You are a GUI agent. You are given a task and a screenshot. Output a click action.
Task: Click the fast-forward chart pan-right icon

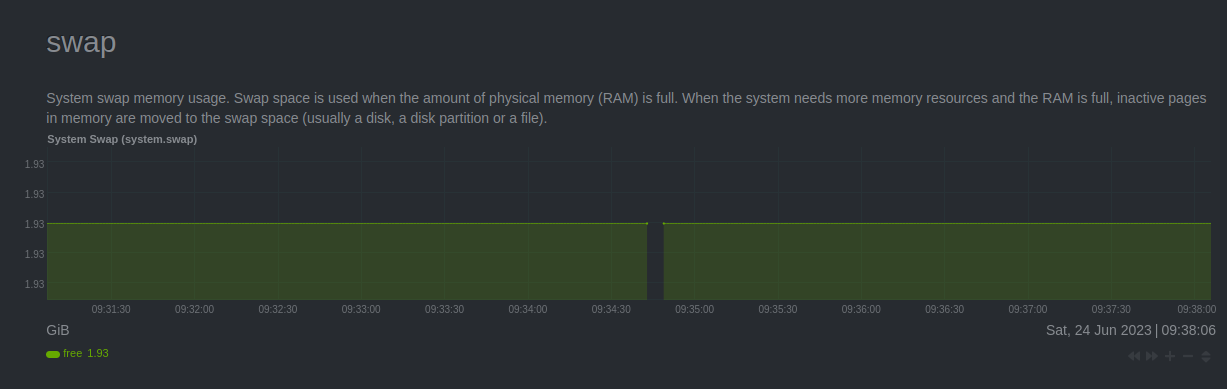pos(1152,356)
